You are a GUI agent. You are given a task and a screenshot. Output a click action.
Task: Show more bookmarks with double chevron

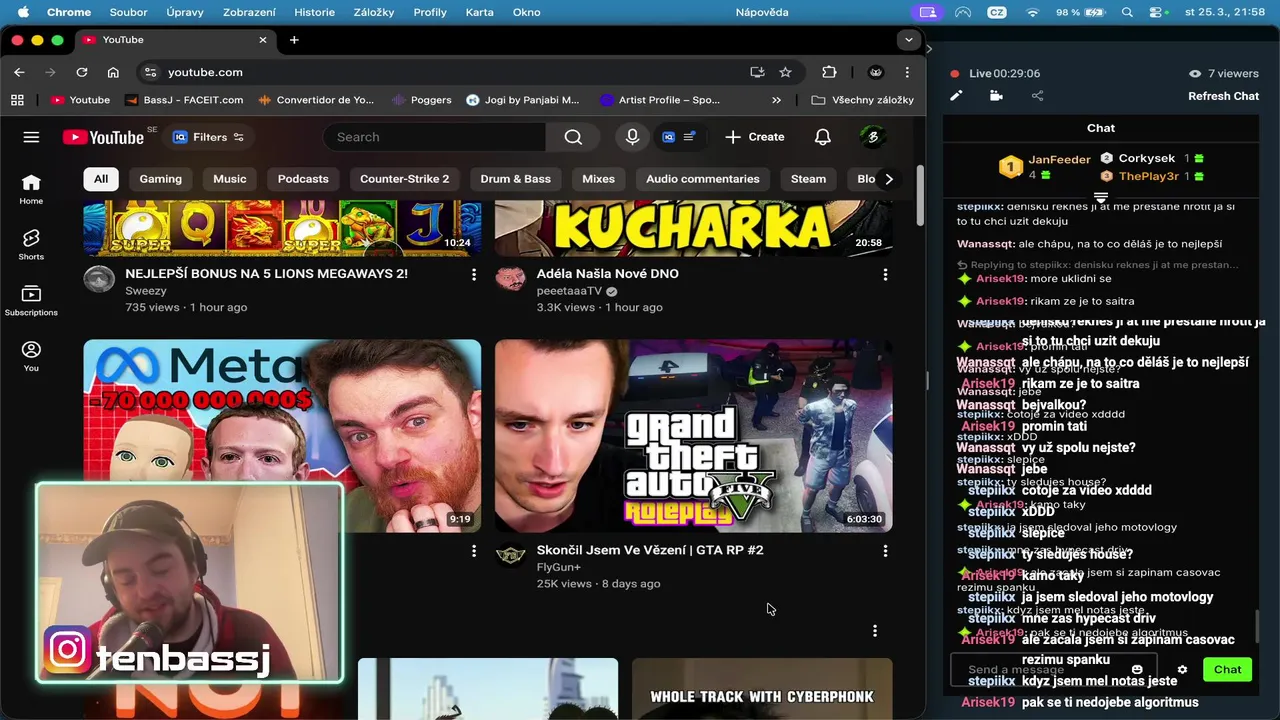pos(776,100)
